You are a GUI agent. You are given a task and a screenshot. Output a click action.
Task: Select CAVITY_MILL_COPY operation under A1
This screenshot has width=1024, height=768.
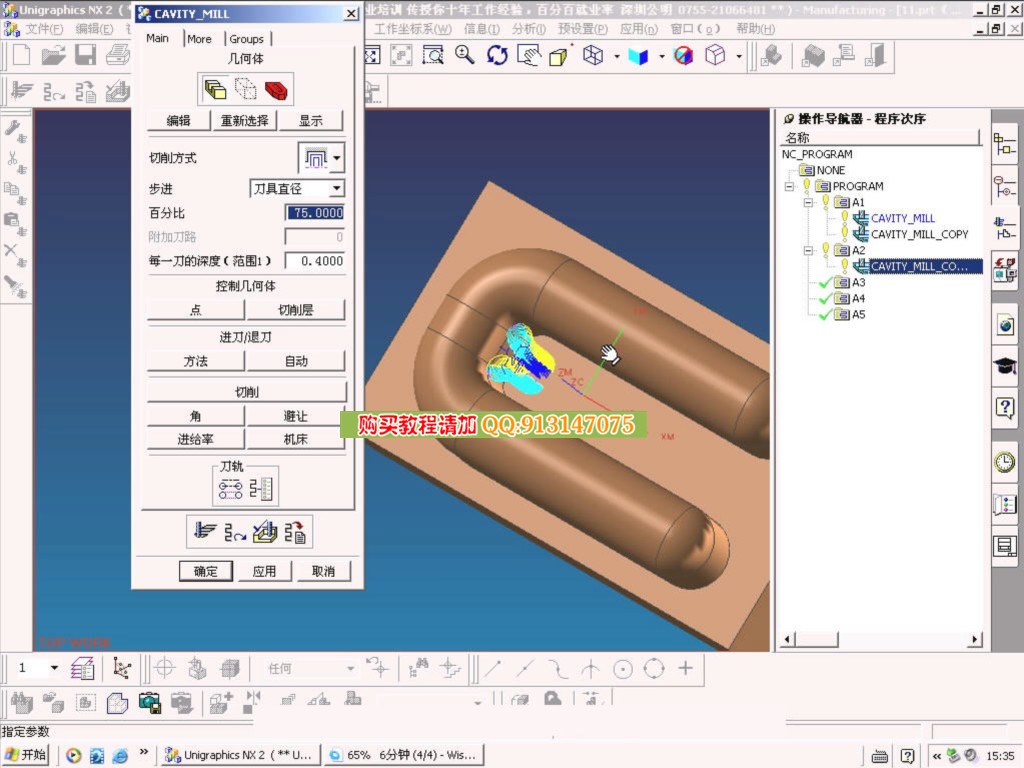pyautogui.click(x=919, y=234)
